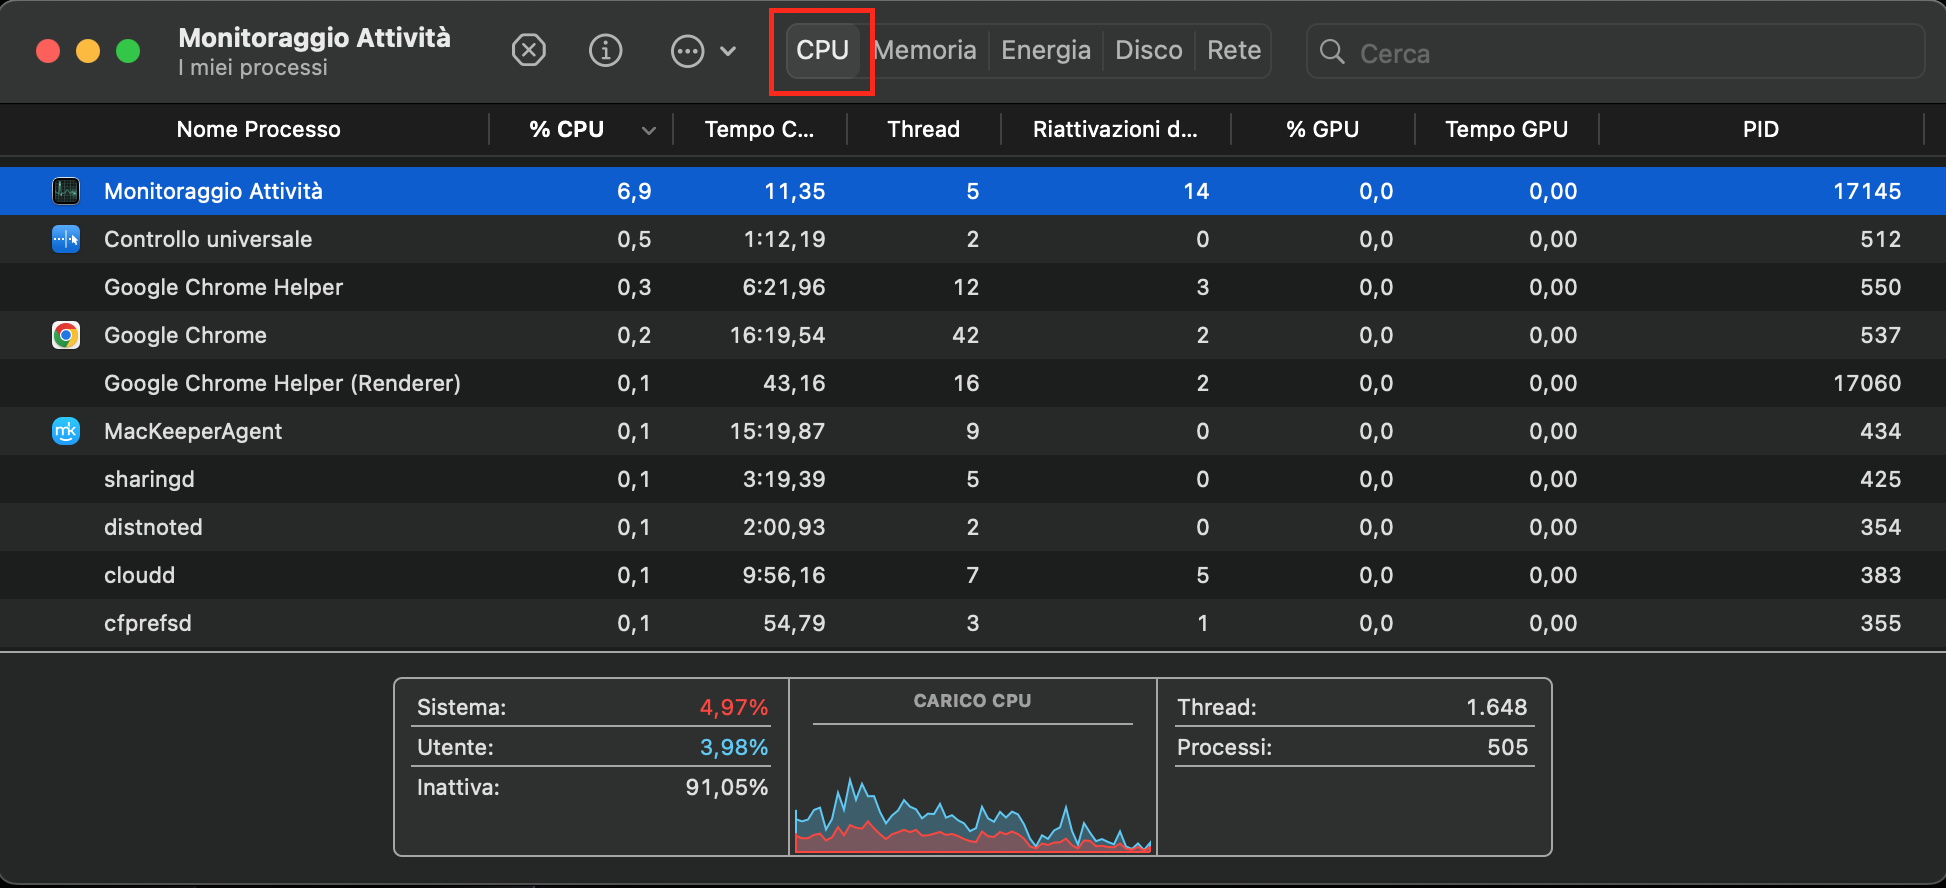Switch to the CPU tab

point(822,50)
